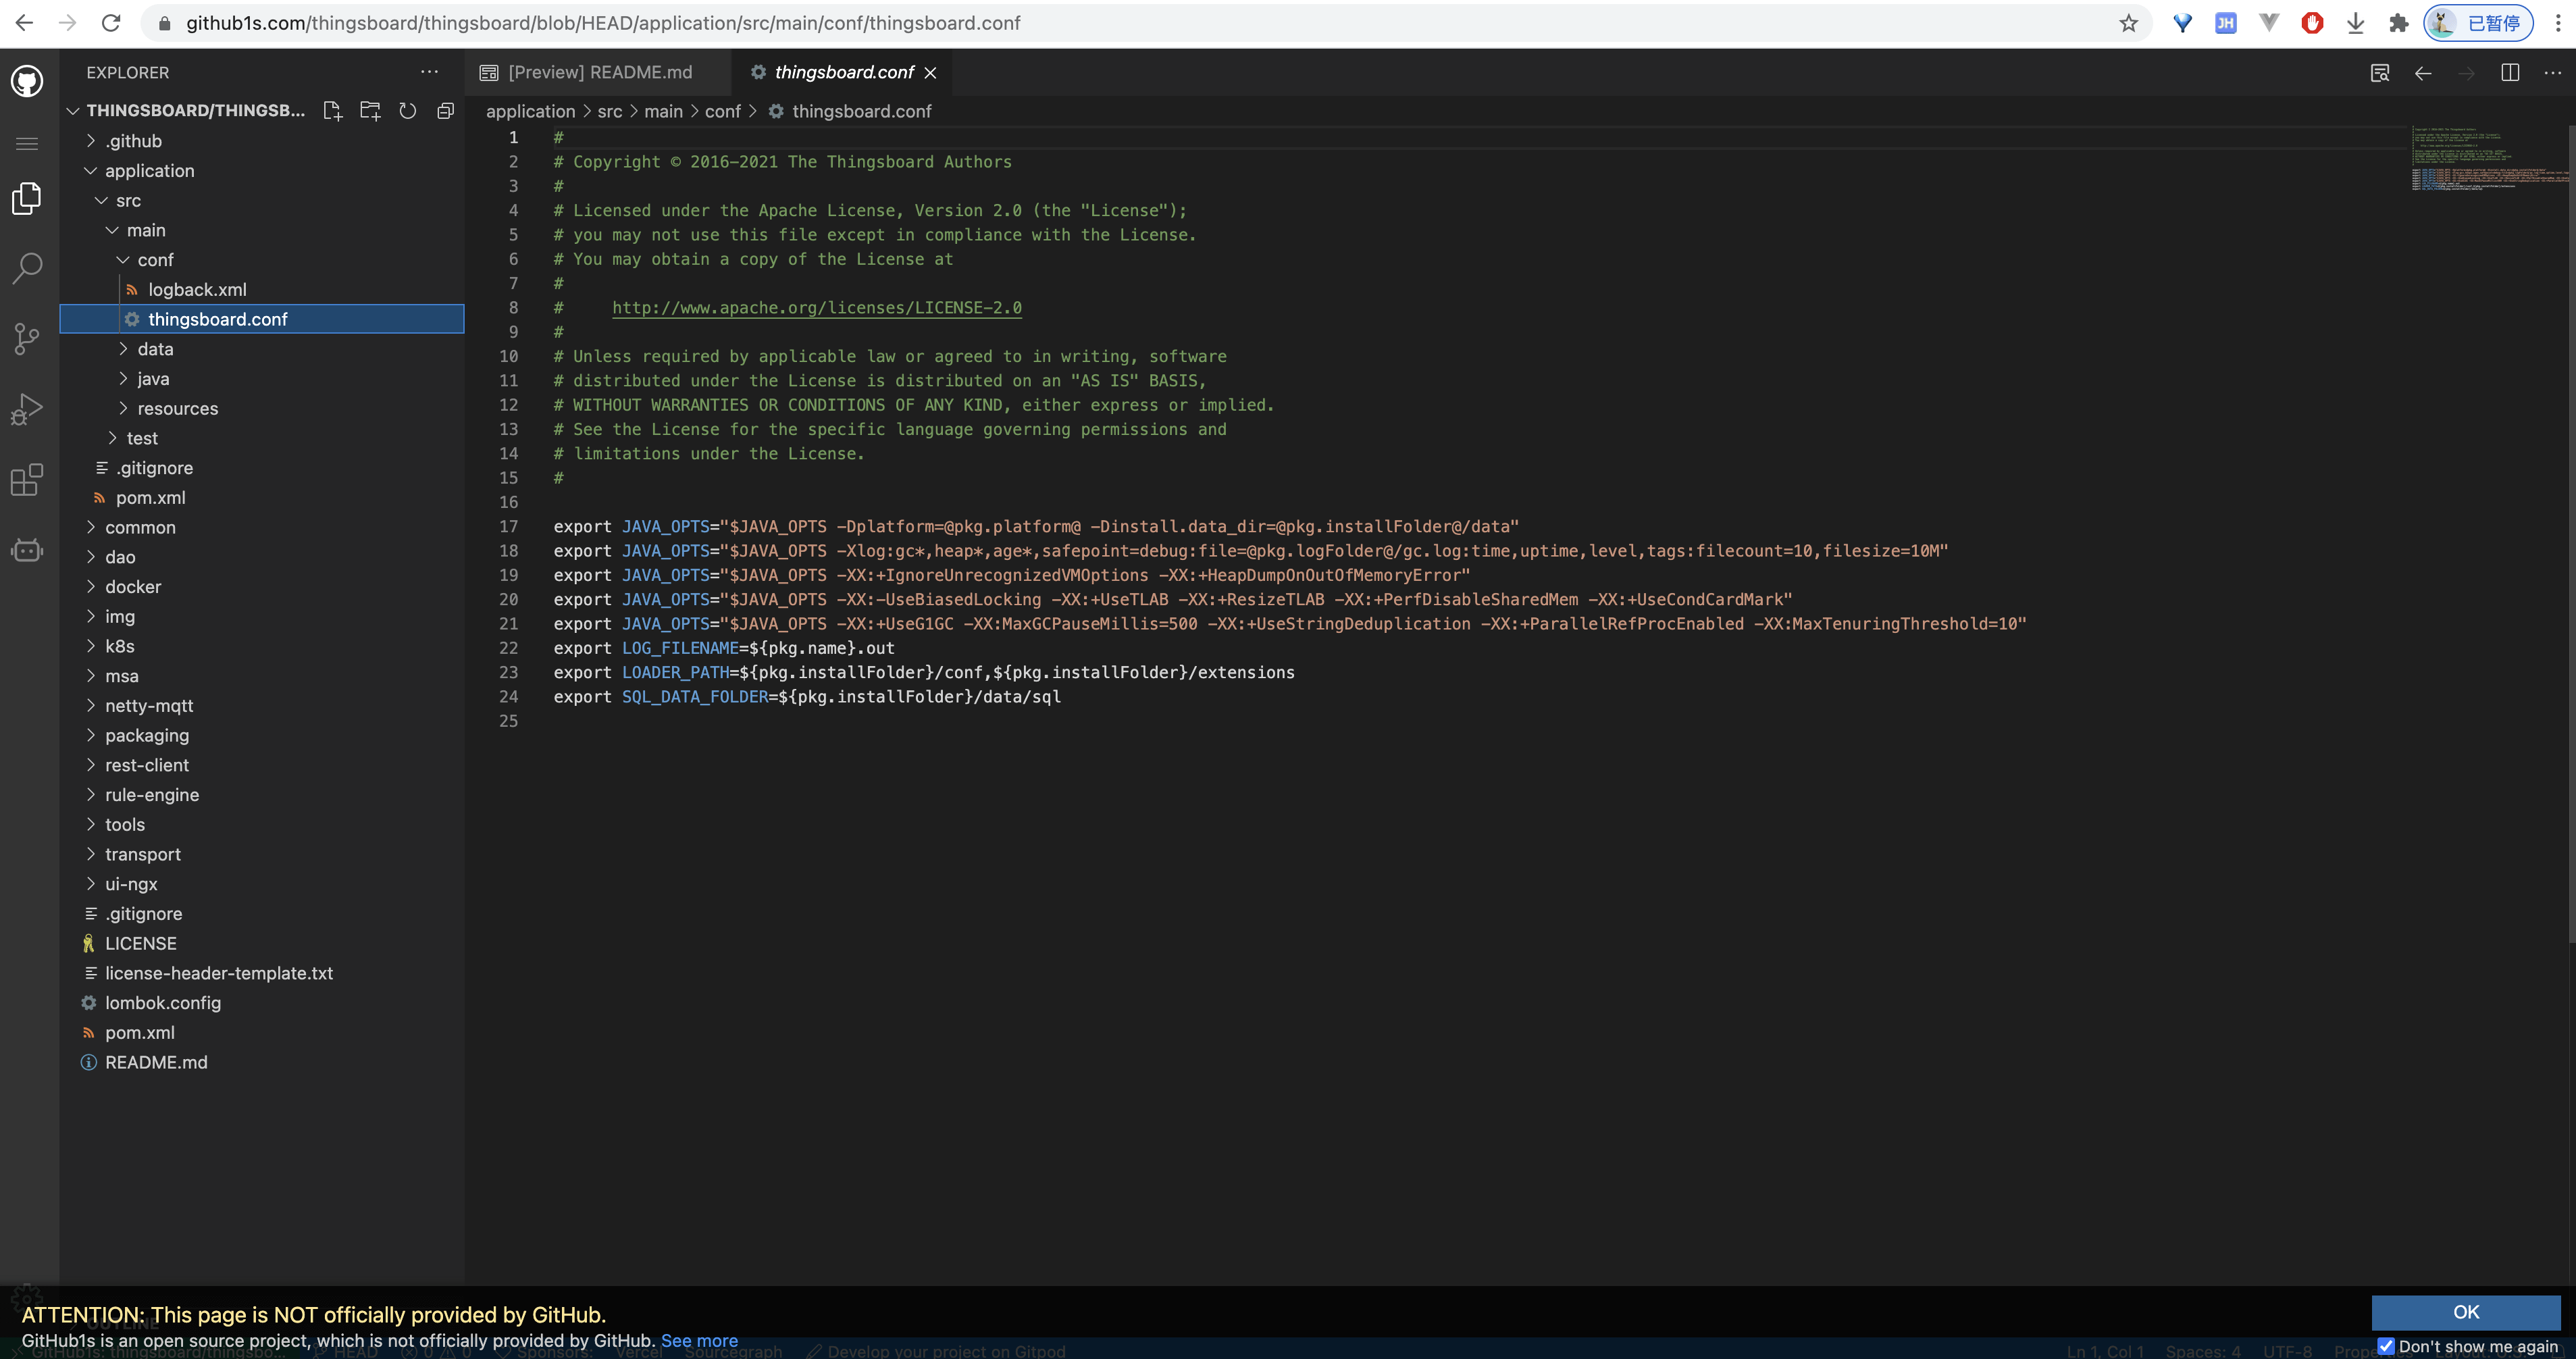Expand the rule-engine folder
The width and height of the screenshot is (2576, 1359).
(x=152, y=795)
